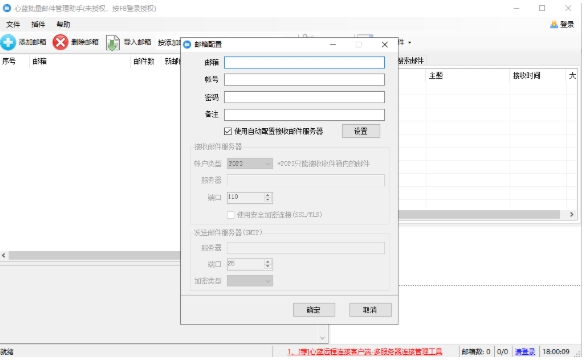Open the 插件 menu

point(38,25)
